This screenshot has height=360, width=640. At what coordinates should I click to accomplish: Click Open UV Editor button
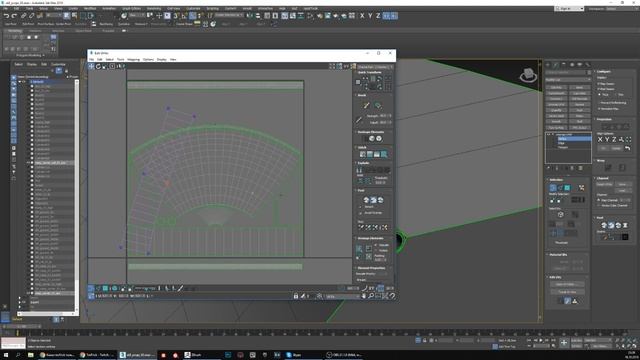[x=567, y=284]
